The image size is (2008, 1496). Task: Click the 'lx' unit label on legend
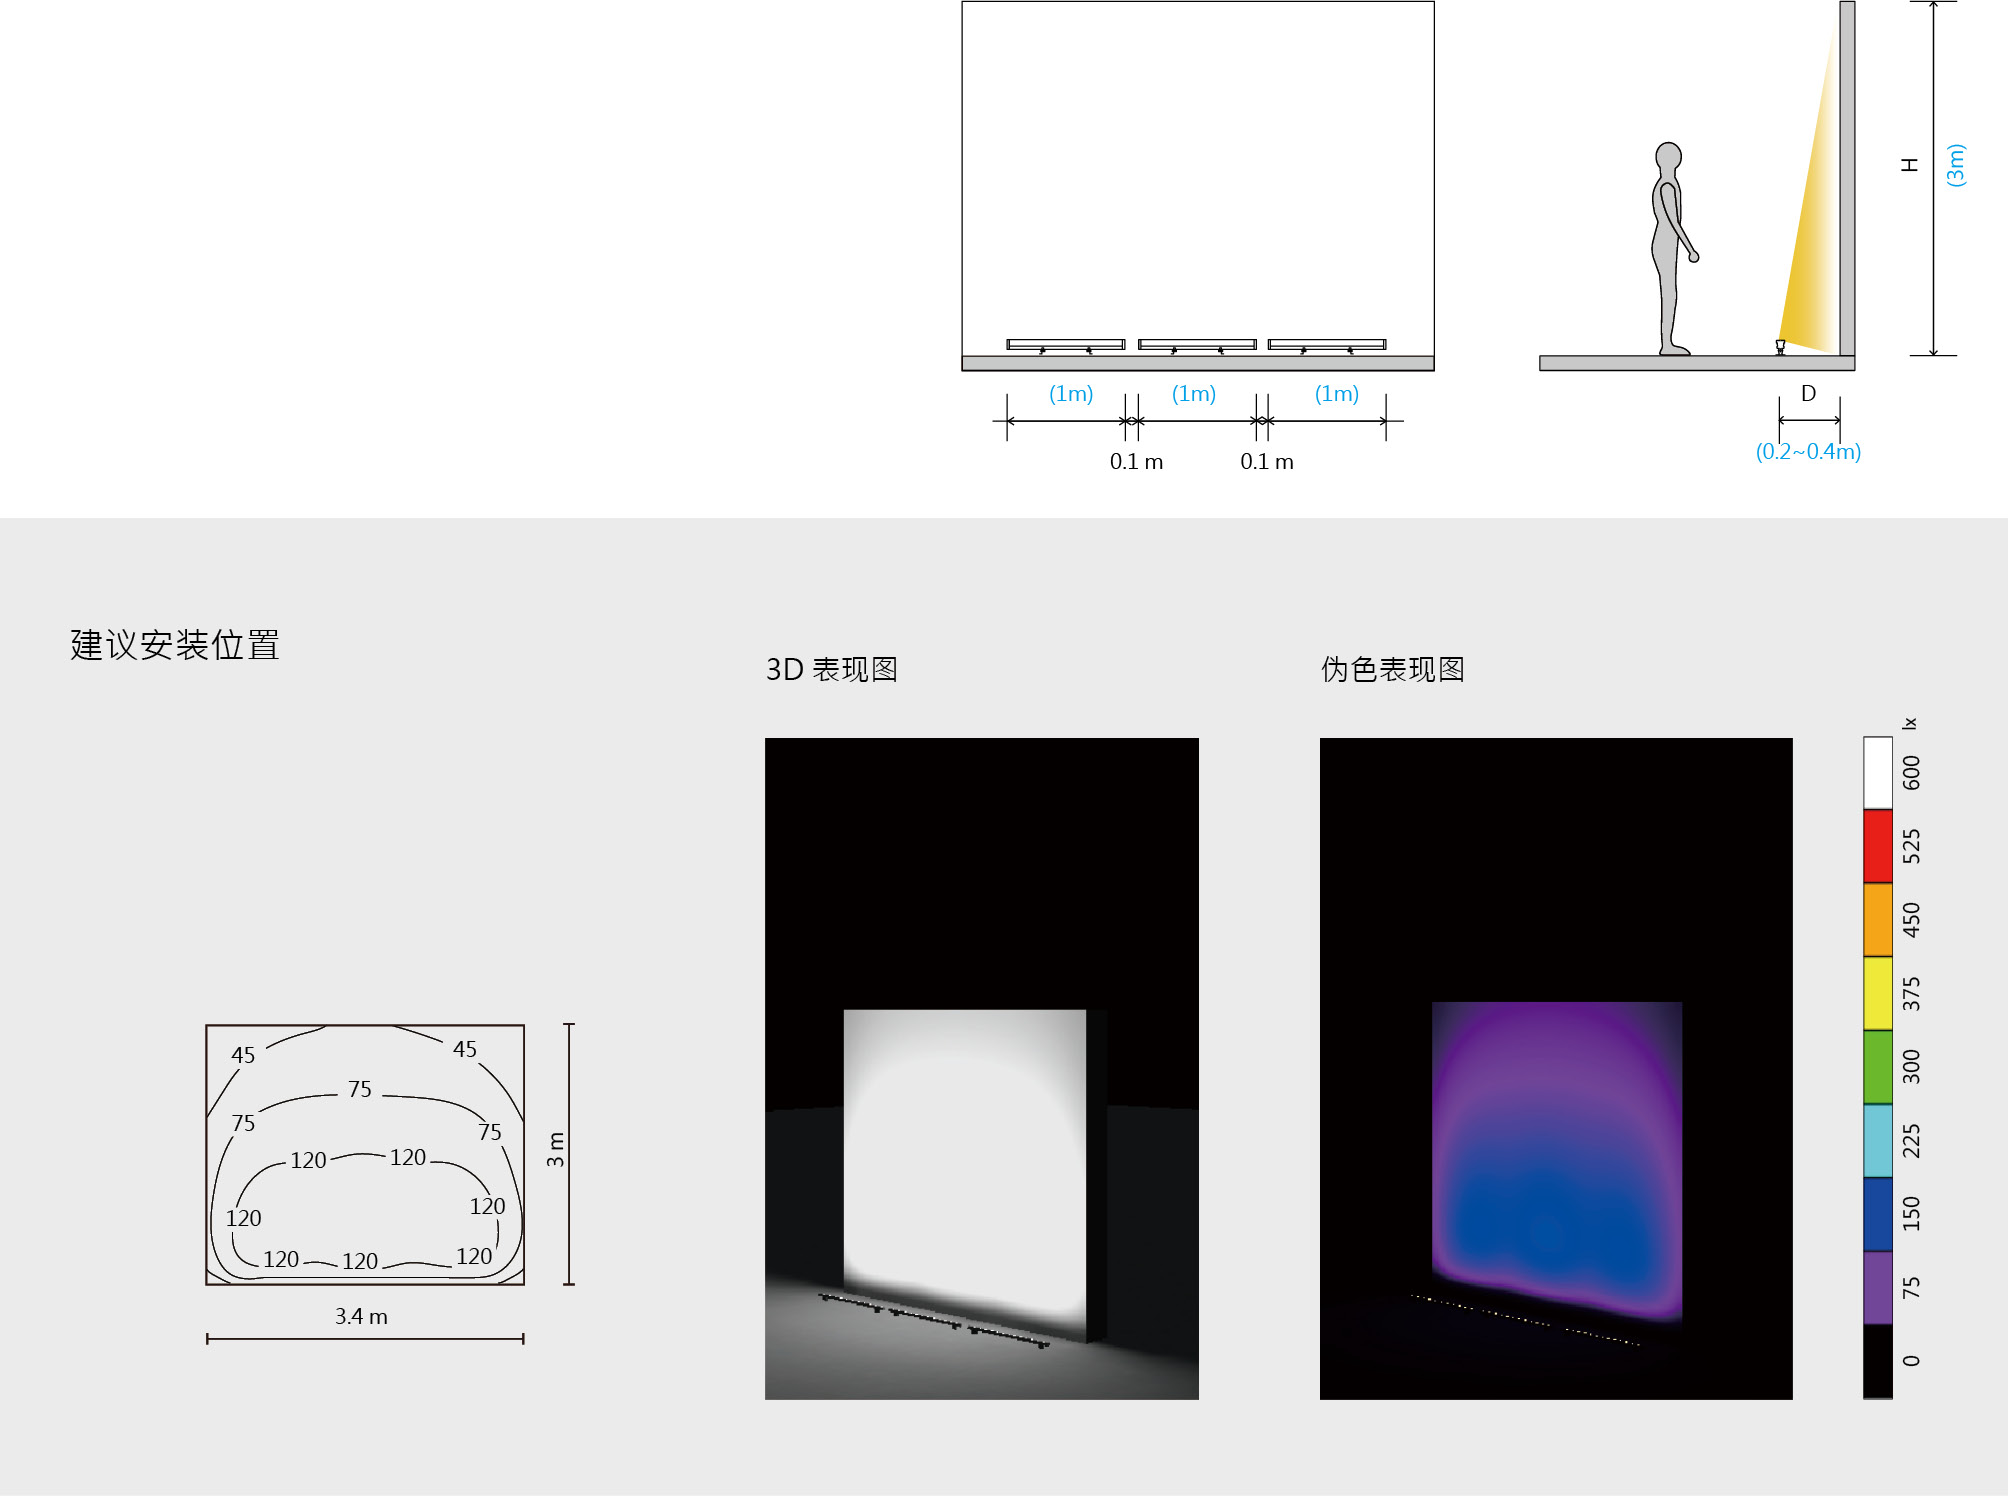click(1910, 723)
